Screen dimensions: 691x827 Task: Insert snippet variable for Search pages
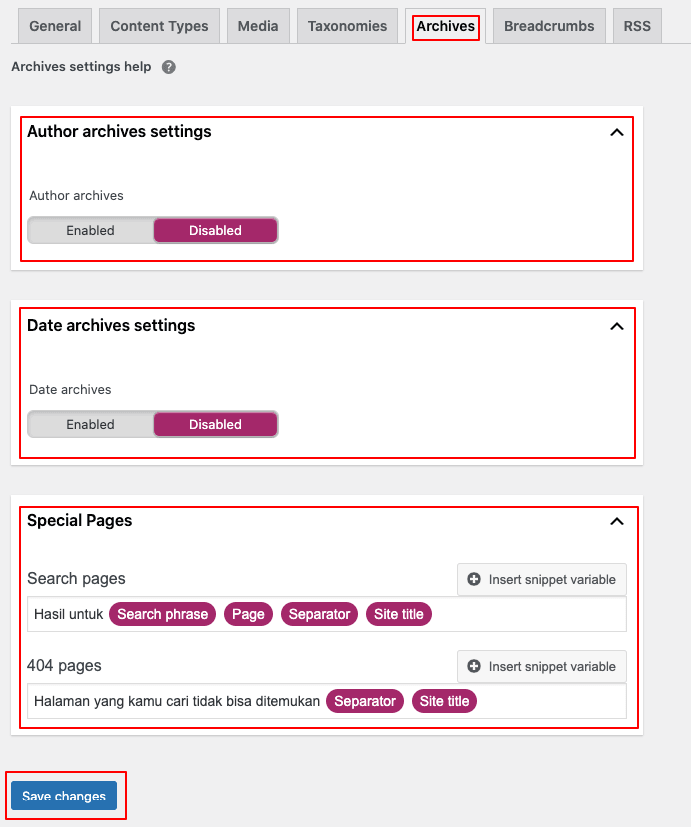click(x=542, y=580)
